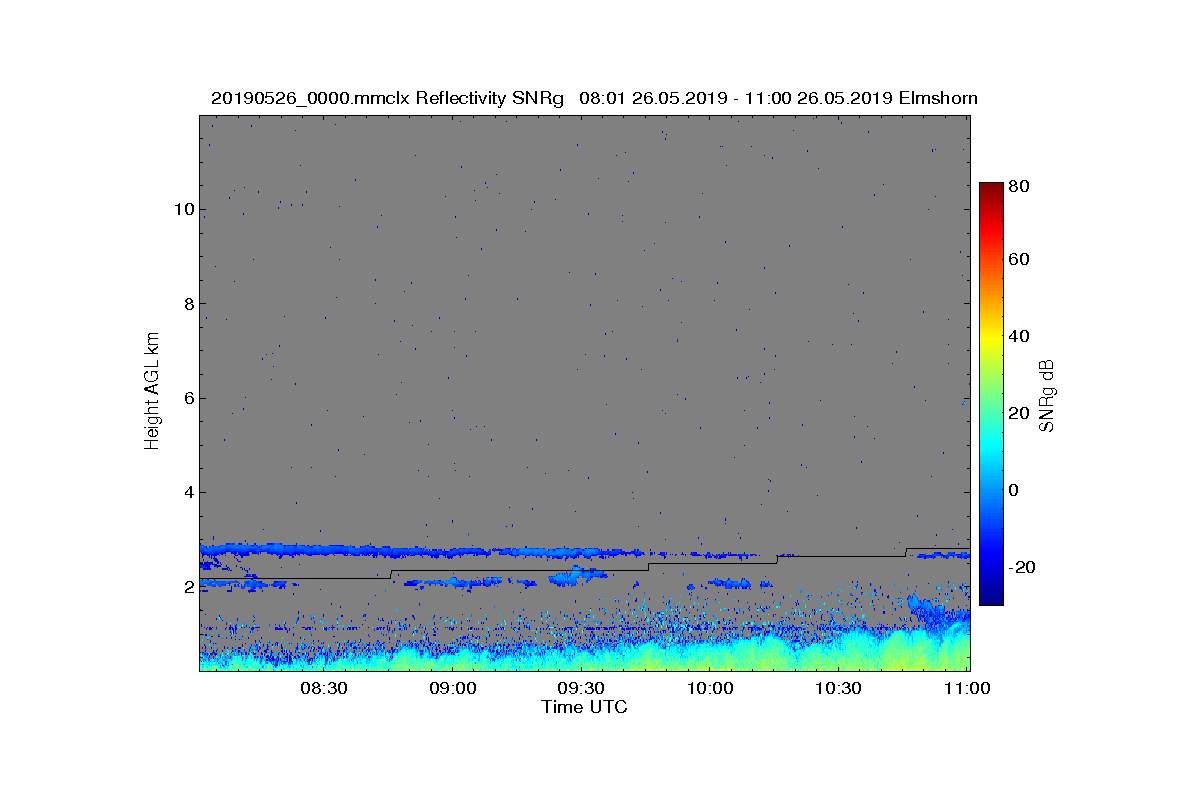The height and width of the screenshot is (800, 1200).
Task: Click the 09:30 time tick label
Action: click(x=581, y=689)
